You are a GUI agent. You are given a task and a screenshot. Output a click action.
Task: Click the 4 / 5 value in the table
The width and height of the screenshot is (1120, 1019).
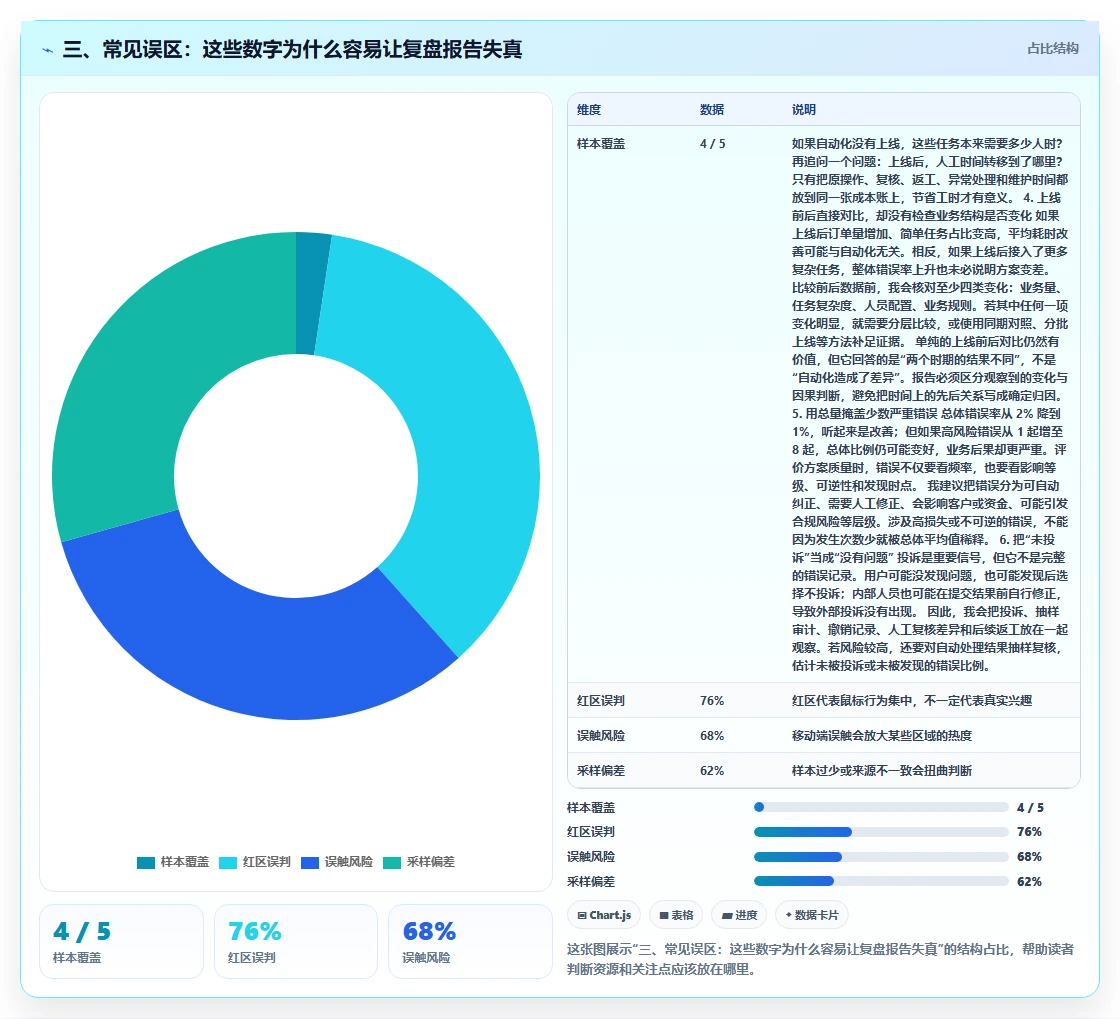point(712,144)
